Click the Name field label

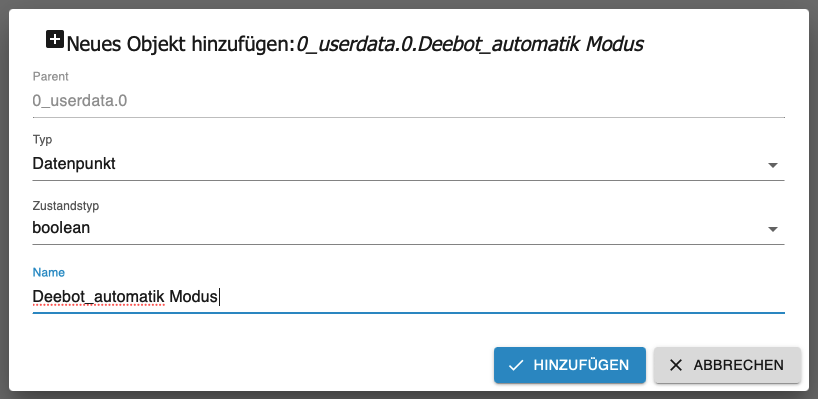point(49,272)
